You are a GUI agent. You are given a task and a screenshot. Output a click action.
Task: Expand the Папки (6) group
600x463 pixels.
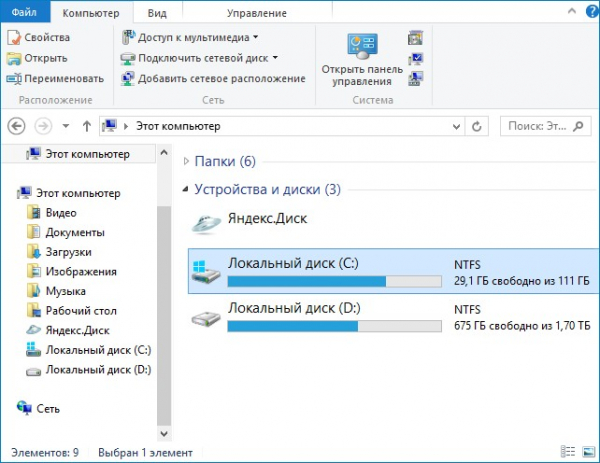click(x=186, y=161)
